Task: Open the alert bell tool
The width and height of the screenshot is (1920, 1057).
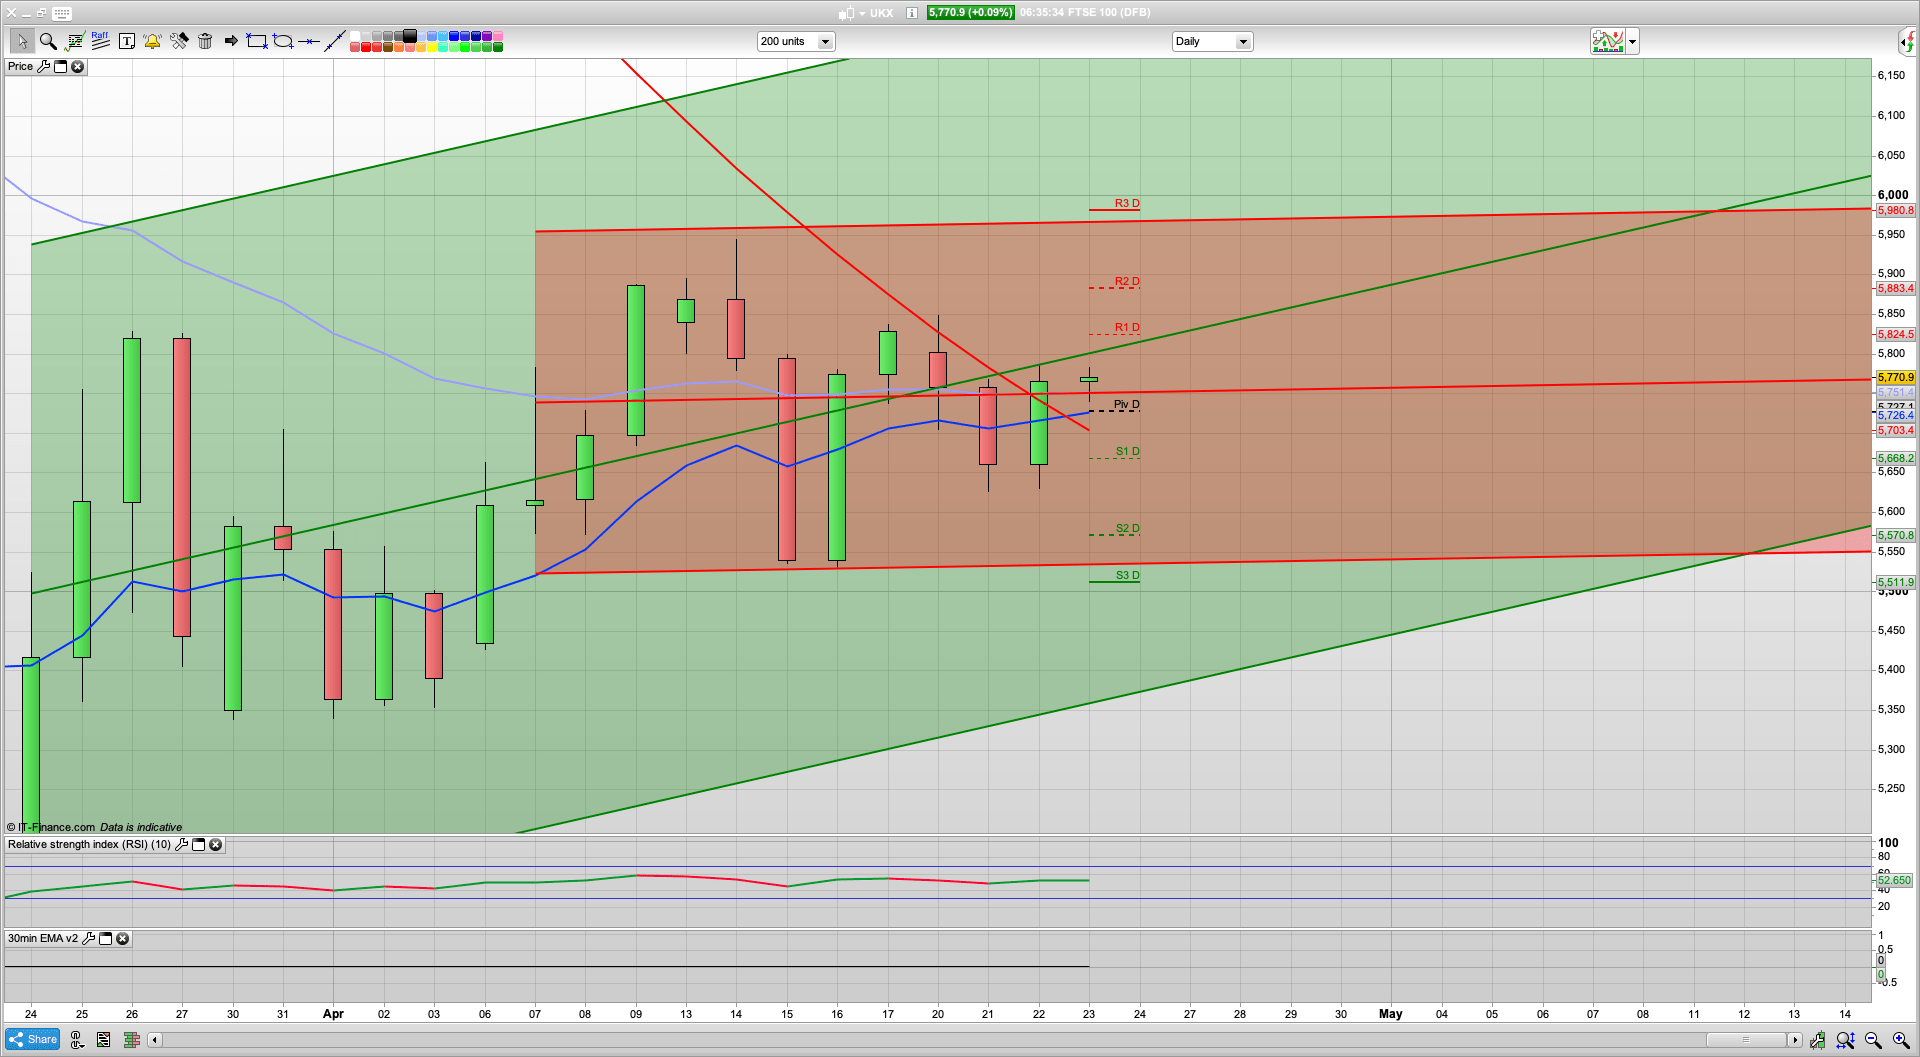Action: [x=152, y=41]
